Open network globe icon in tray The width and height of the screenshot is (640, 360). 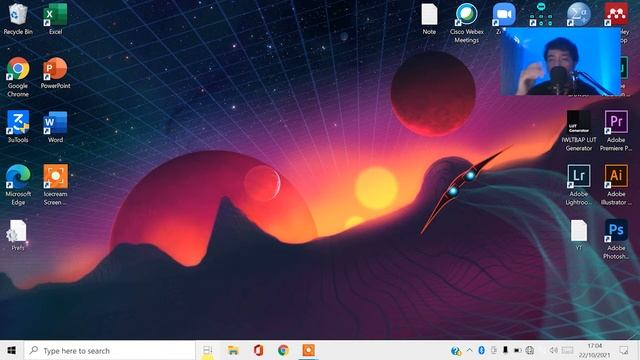point(530,350)
